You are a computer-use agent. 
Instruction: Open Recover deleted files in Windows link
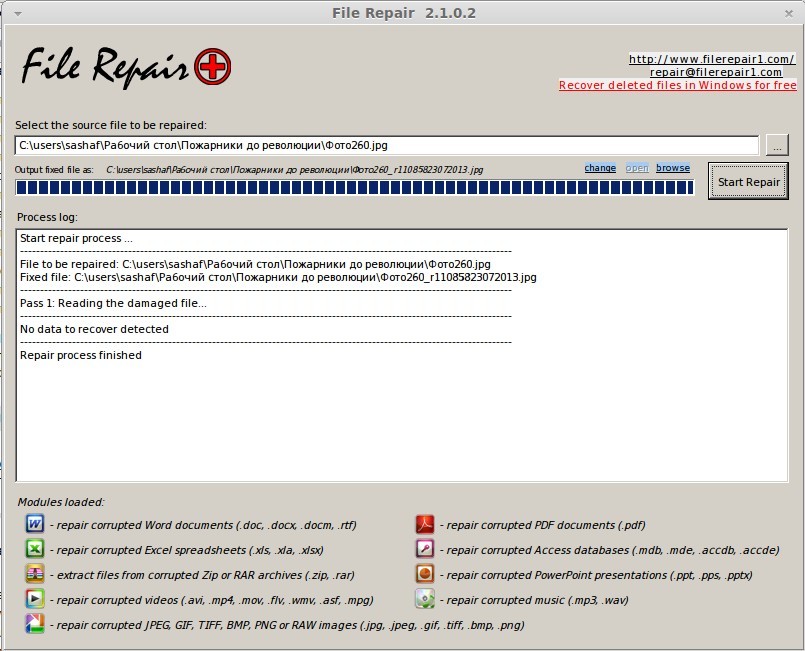[678, 85]
